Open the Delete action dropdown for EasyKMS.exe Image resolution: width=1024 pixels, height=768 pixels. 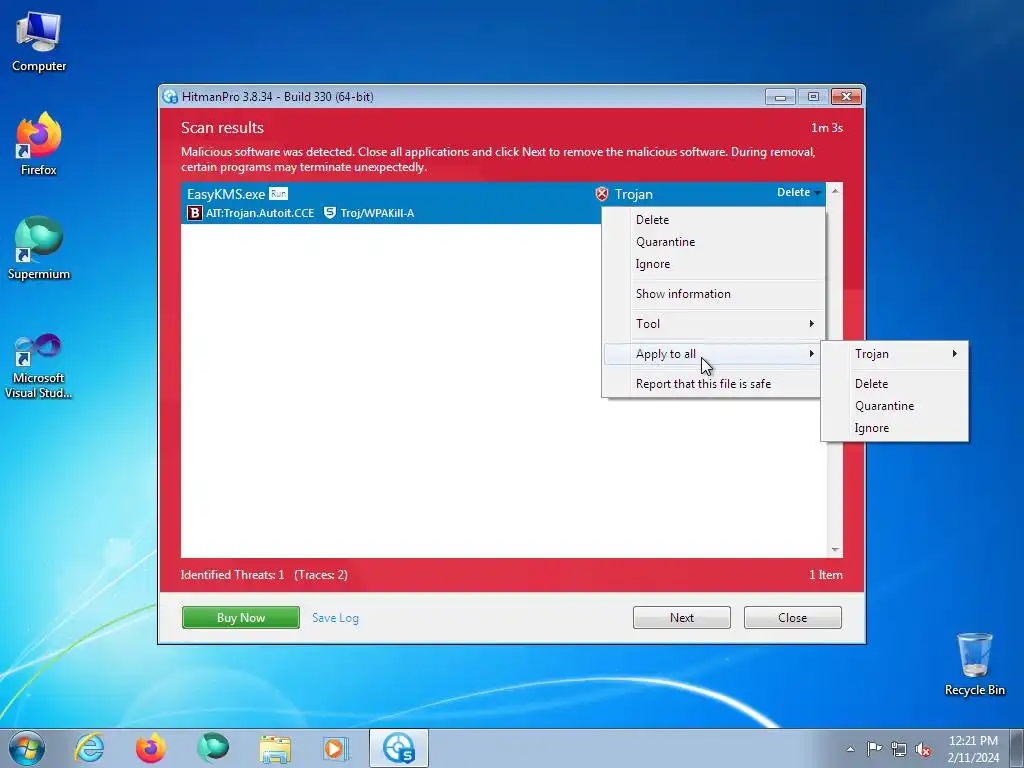798,192
